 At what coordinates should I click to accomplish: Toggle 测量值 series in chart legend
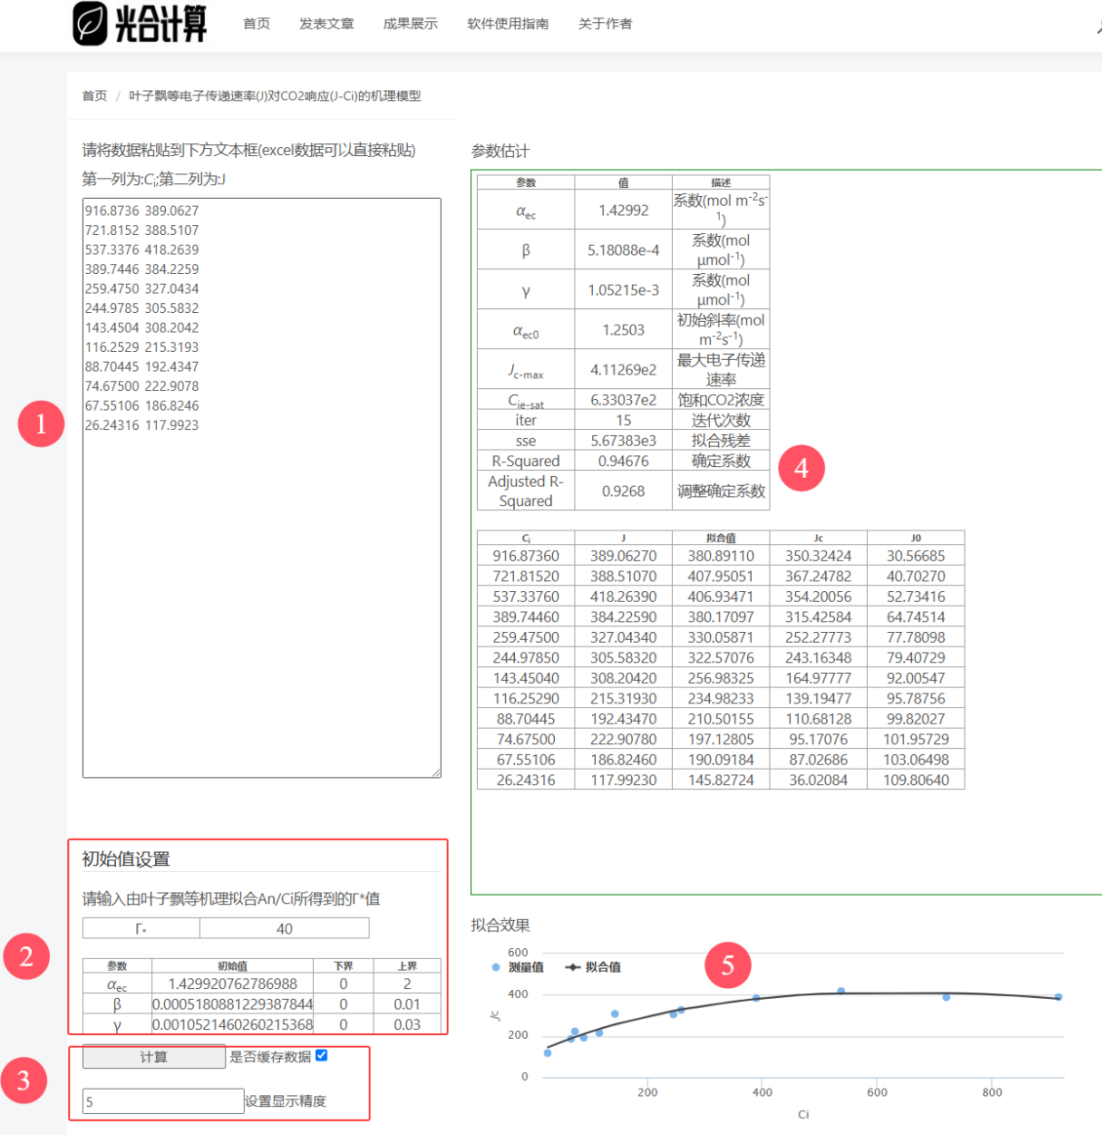(519, 967)
